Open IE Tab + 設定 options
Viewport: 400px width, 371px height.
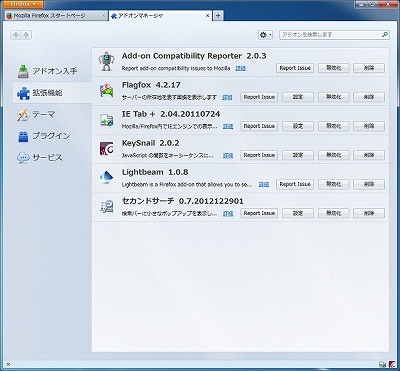coord(298,126)
